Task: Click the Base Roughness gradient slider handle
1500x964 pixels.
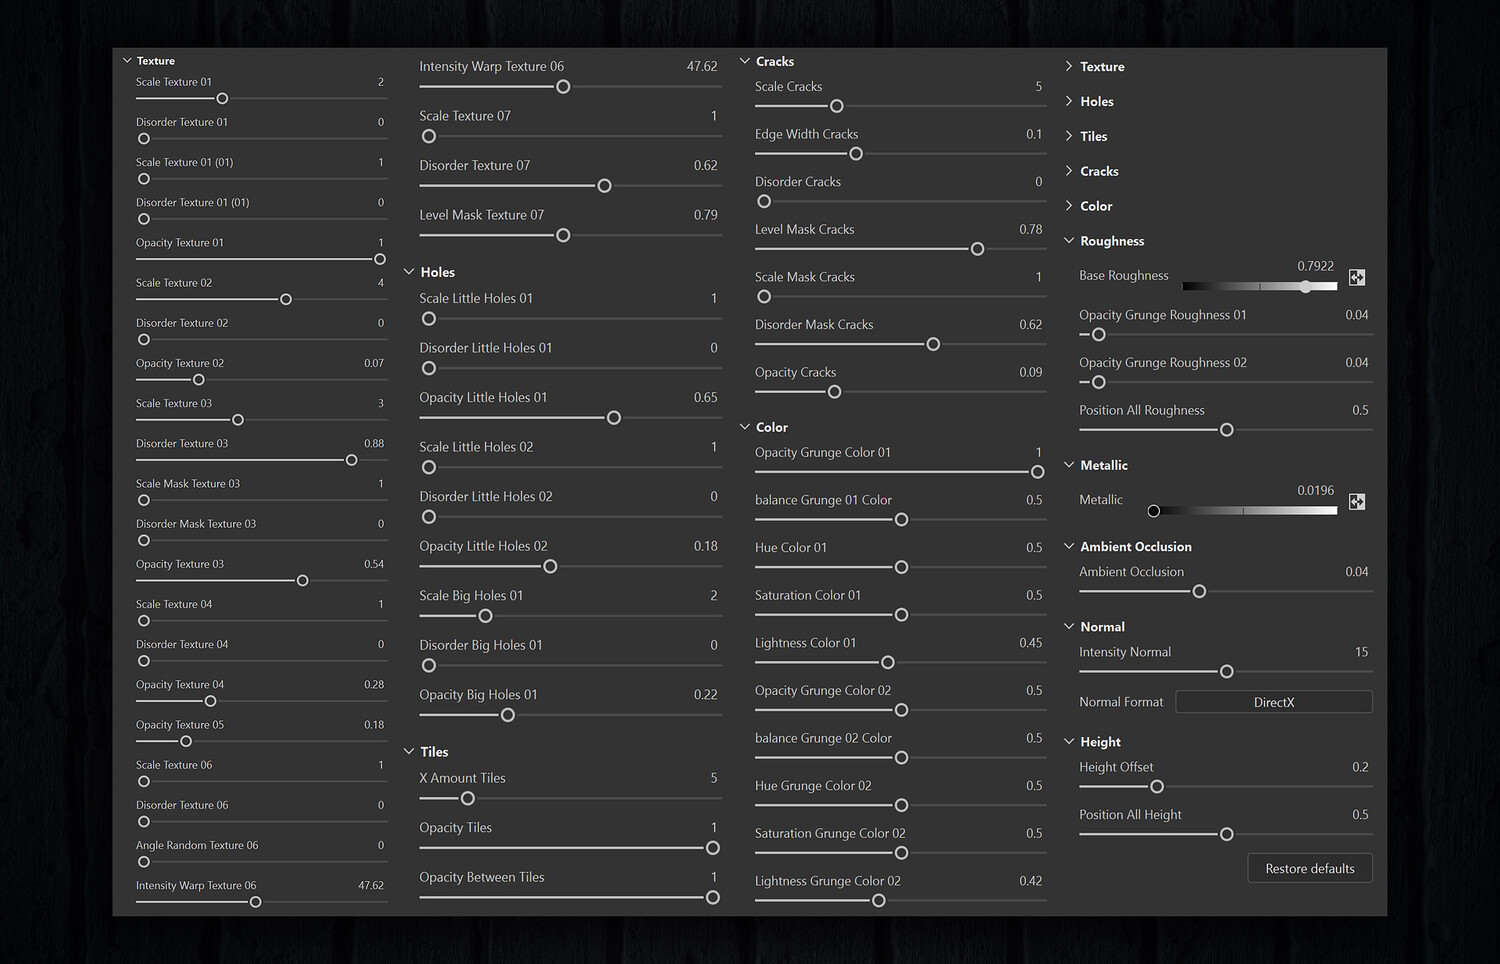Action: pyautogui.click(x=1306, y=287)
